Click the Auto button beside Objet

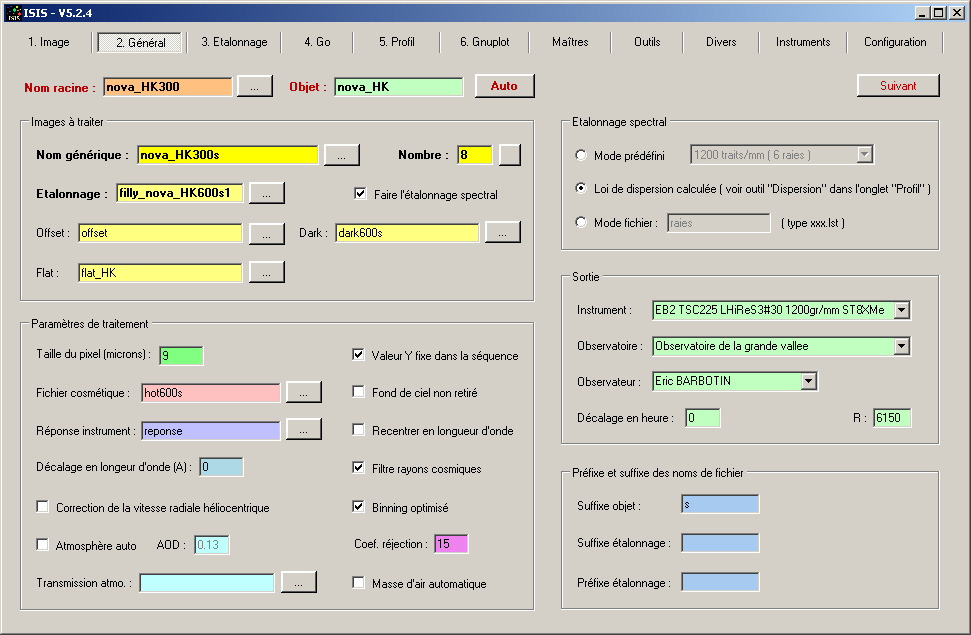504,86
